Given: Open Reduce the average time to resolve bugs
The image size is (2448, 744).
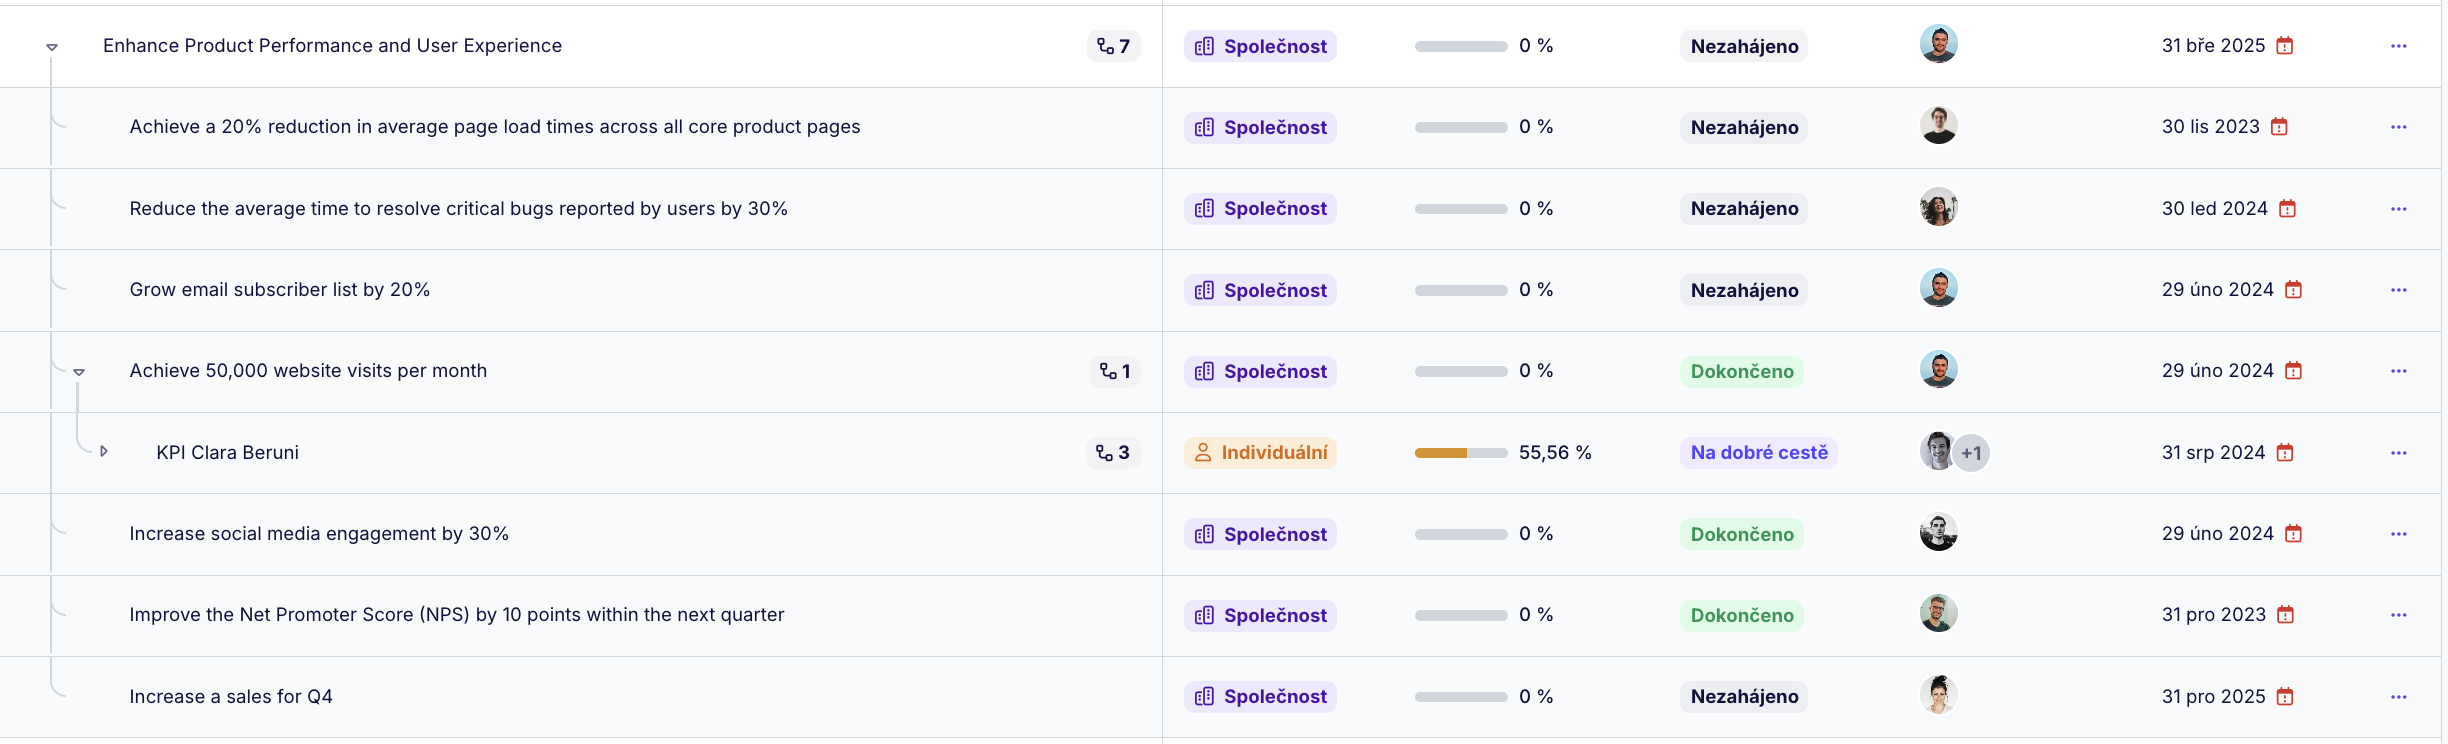Looking at the screenshot, I should (x=458, y=208).
